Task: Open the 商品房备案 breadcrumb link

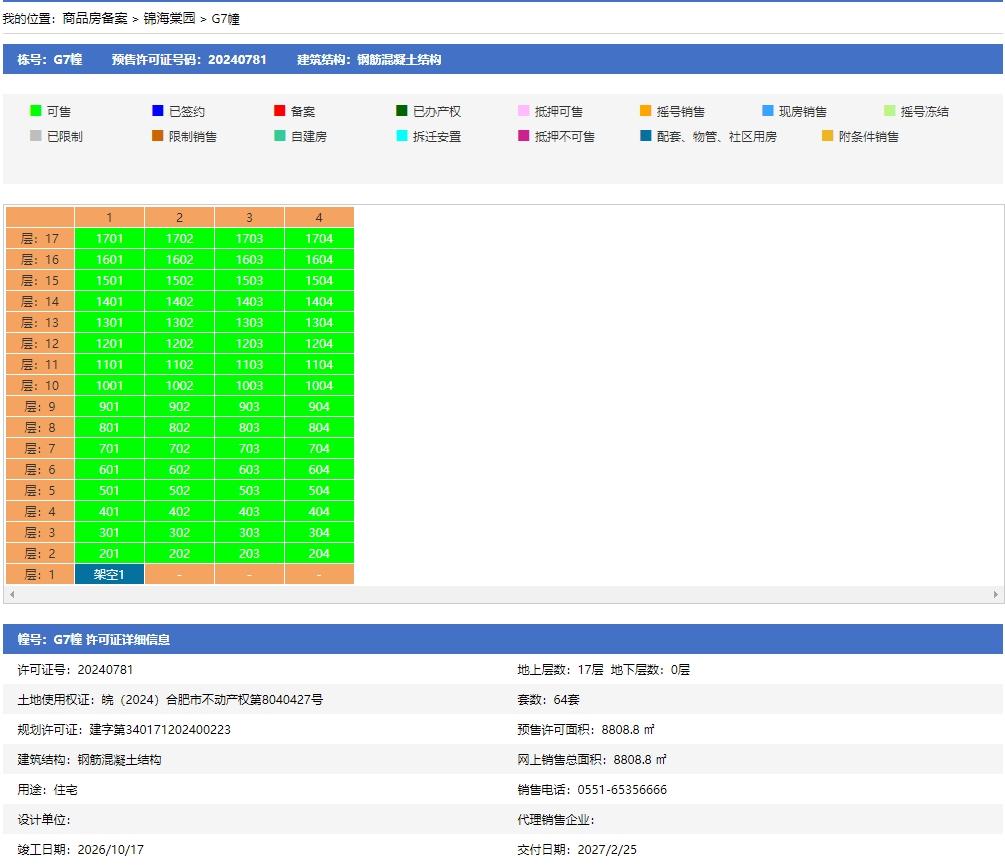Action: 95,19
